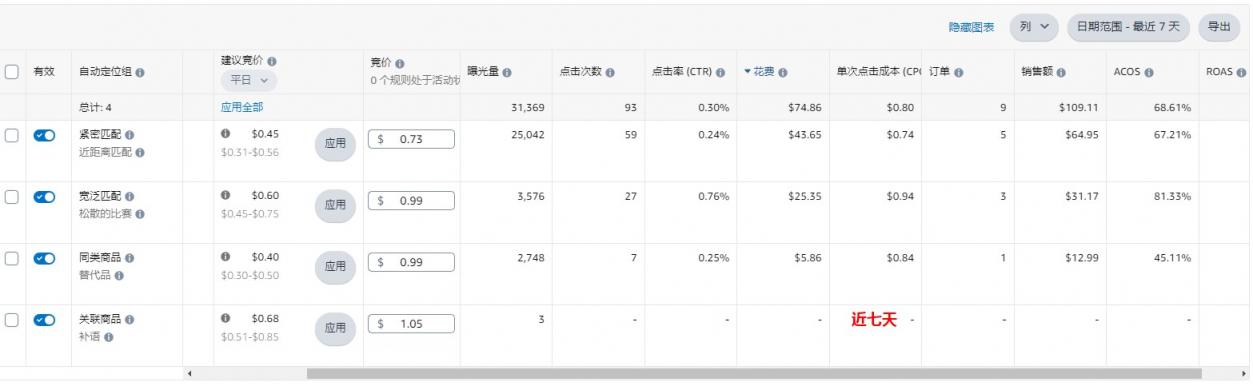Click impressions value 25,042

527,135
